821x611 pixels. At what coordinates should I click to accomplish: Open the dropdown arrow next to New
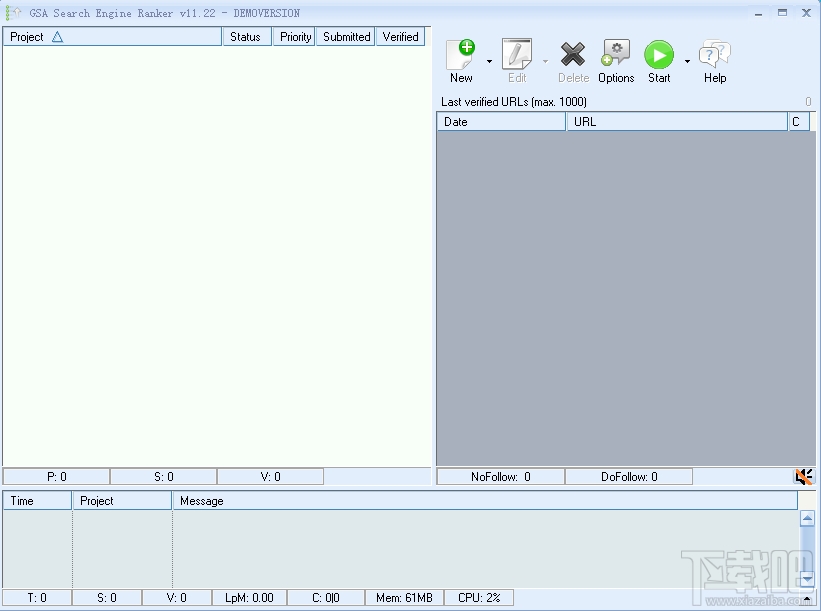(487, 60)
